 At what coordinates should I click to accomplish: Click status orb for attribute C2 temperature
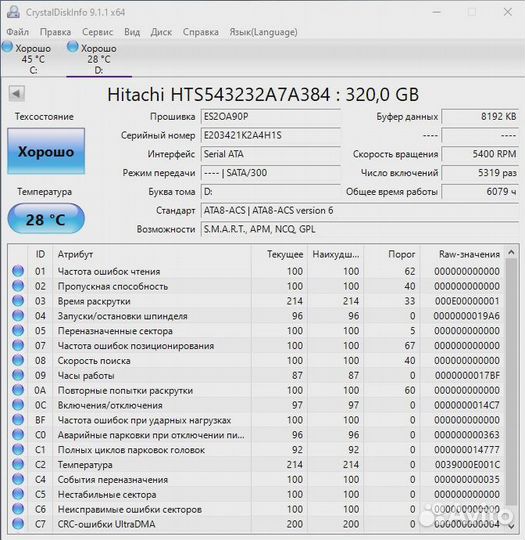click(x=18, y=464)
